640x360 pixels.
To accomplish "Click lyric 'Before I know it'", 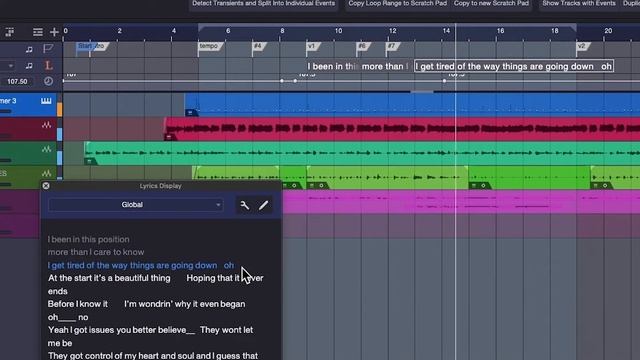I will coord(78,304).
